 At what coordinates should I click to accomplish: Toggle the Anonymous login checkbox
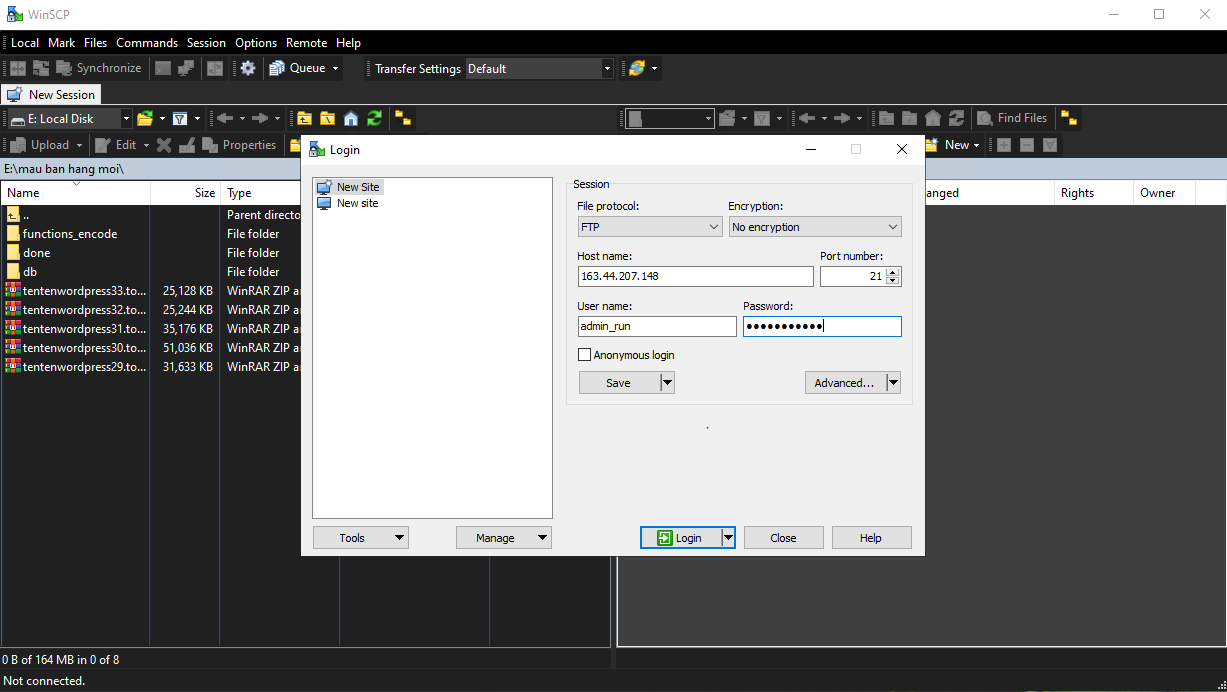tap(585, 355)
